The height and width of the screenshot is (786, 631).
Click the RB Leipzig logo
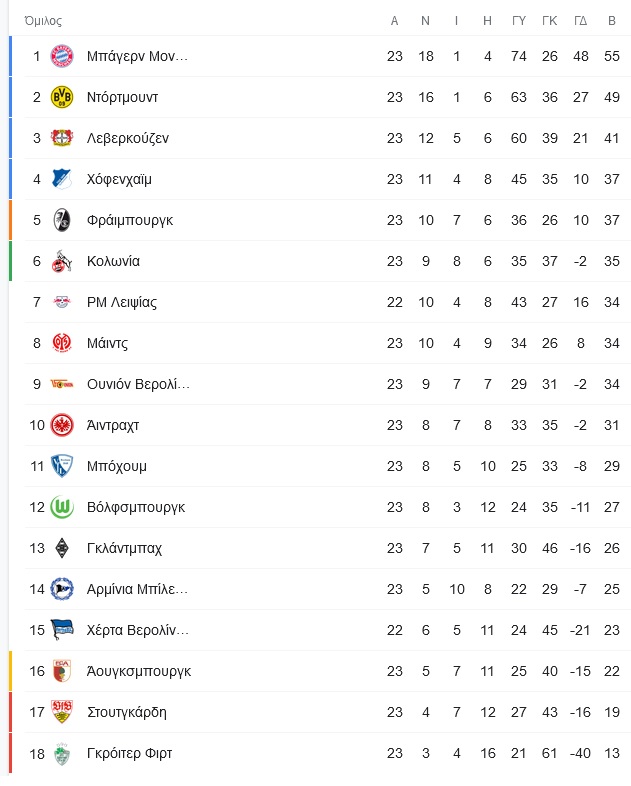[x=62, y=302]
